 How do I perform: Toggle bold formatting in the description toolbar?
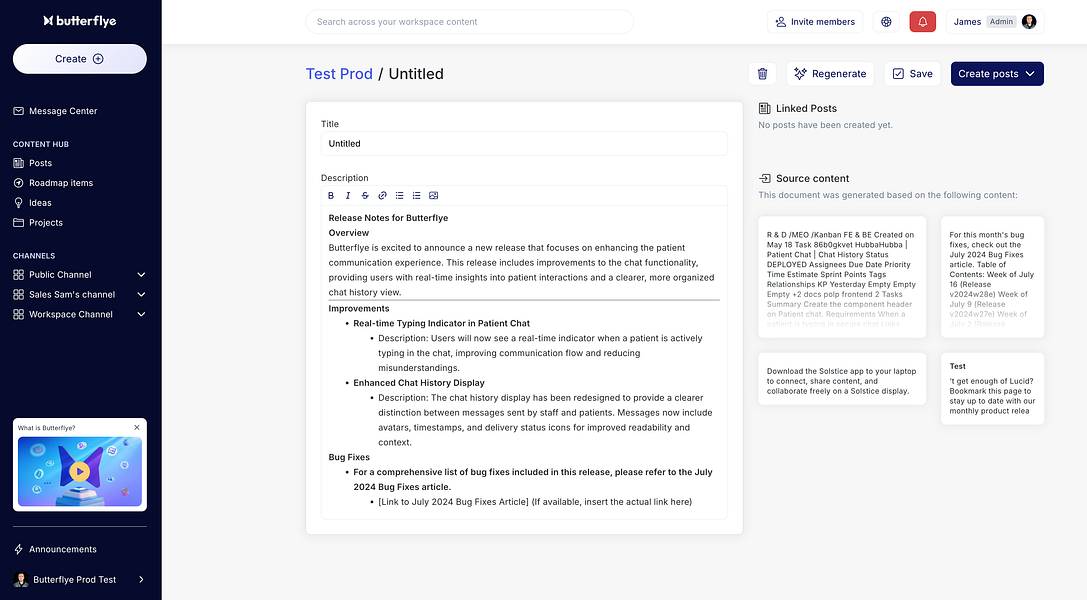coord(332,196)
